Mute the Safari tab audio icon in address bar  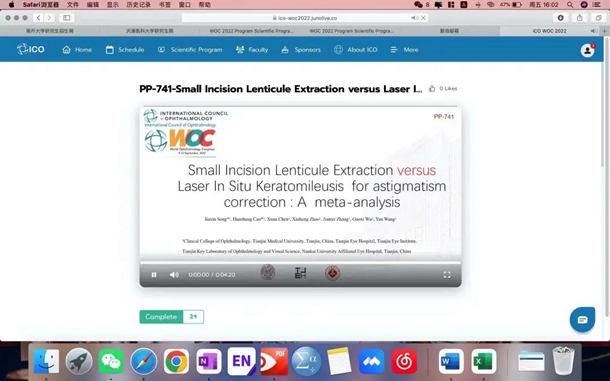[x=414, y=18]
